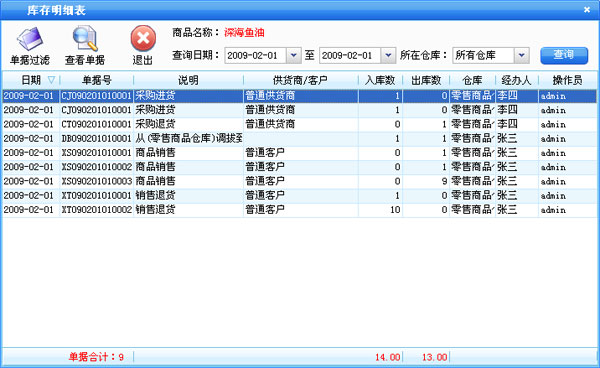Sort by 入库数 column header
The image size is (600, 368).
click(380, 80)
